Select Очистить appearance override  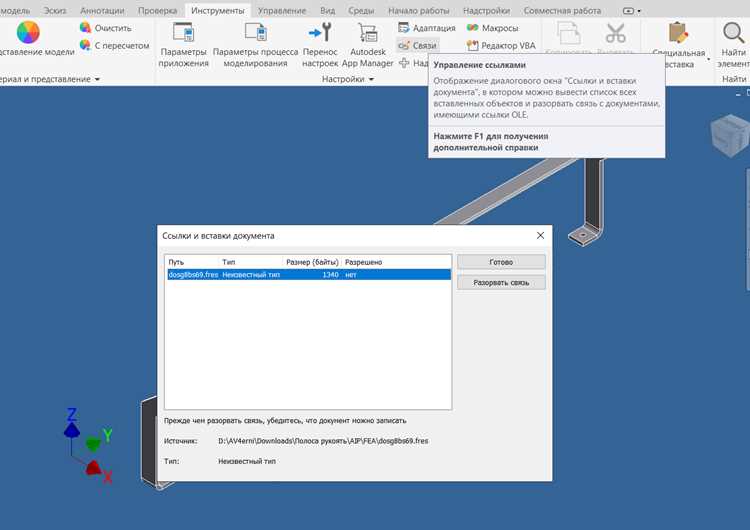click(x=106, y=28)
